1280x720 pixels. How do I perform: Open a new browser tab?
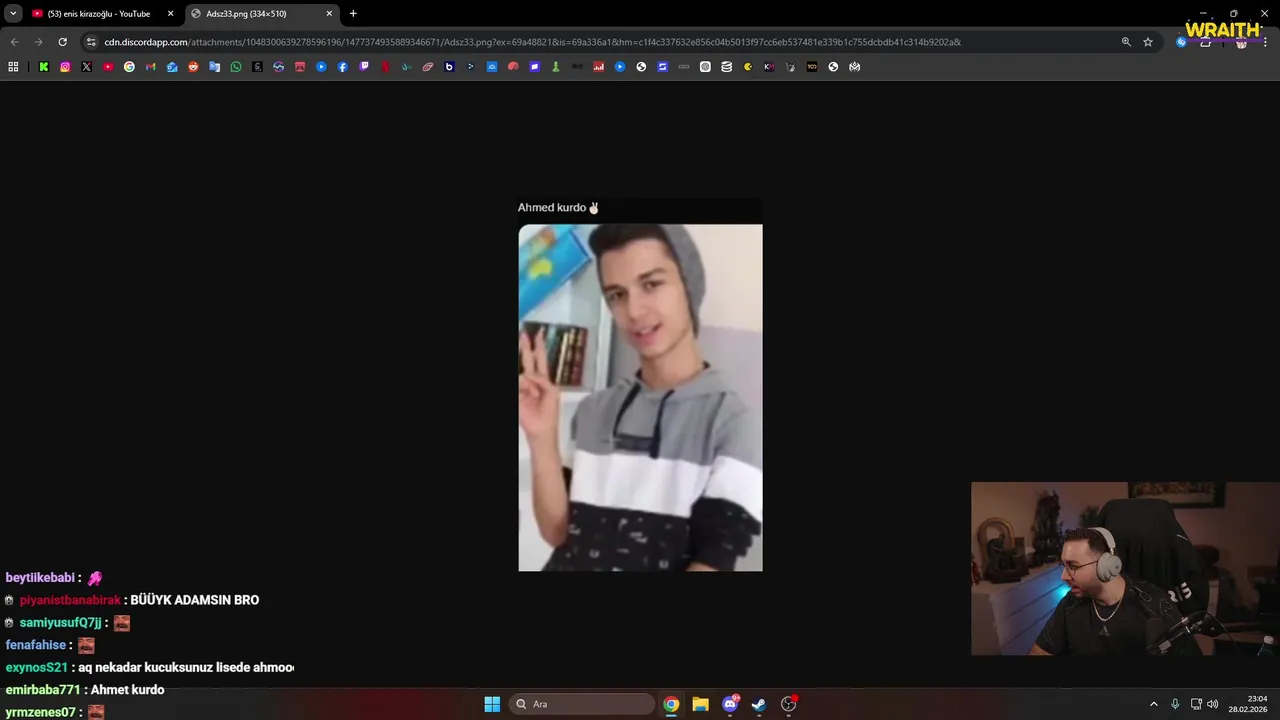353,14
